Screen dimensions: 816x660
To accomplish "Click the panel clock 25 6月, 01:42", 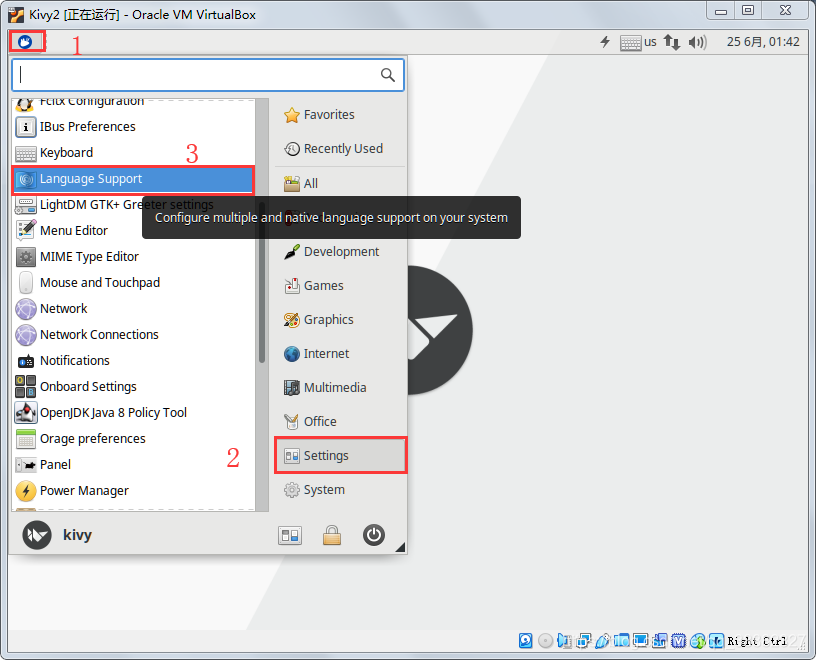I will pos(763,42).
